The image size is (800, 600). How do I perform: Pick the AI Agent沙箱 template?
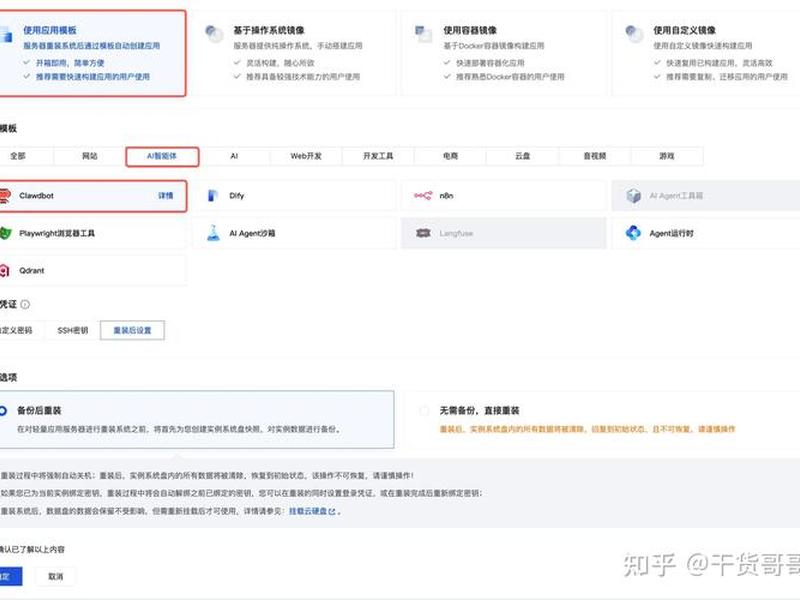pos(294,234)
